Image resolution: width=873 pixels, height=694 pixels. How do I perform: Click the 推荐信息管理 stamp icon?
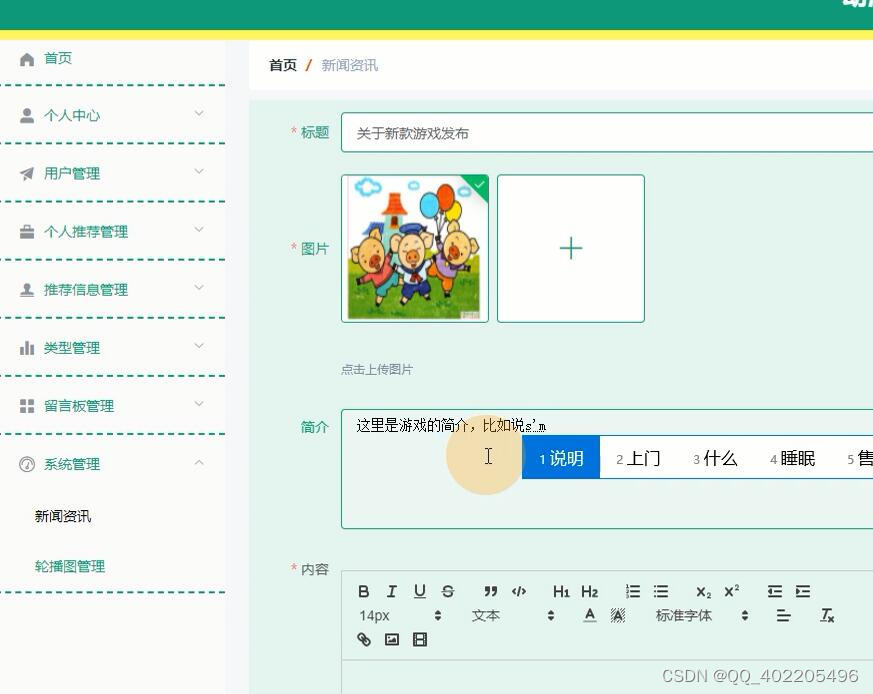click(x=27, y=290)
